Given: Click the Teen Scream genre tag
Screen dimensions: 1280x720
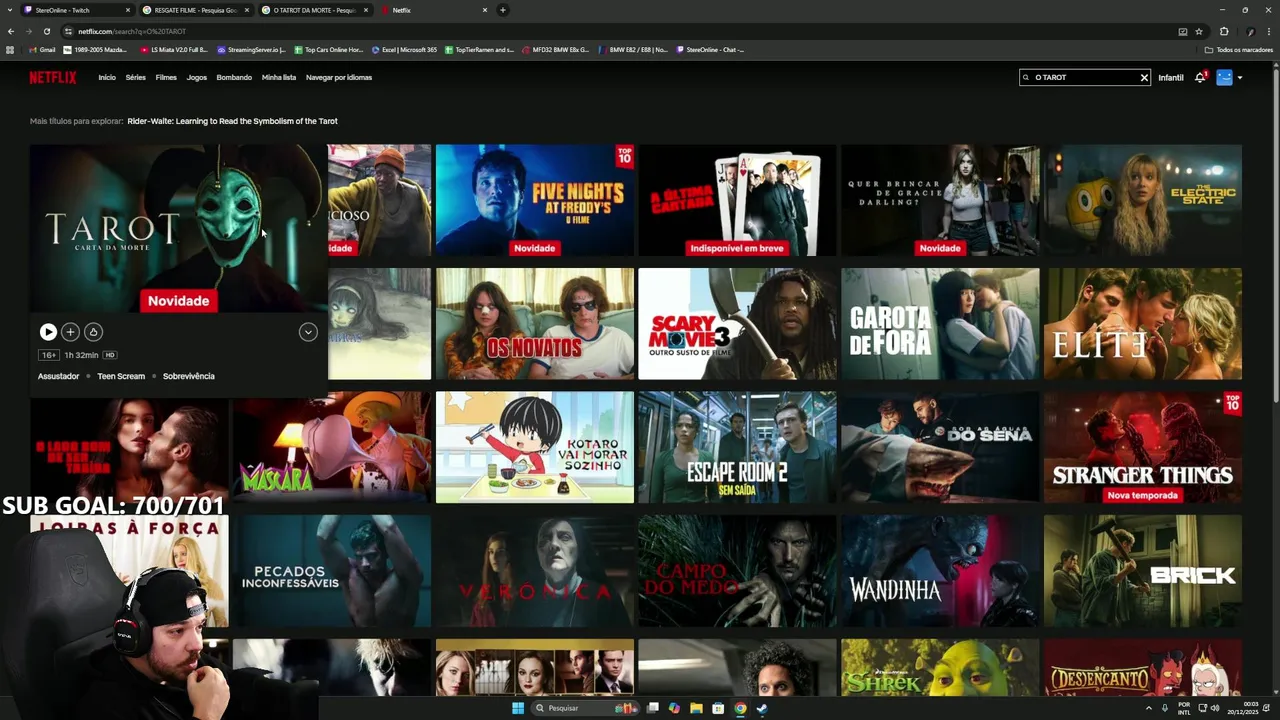Looking at the screenshot, I should point(121,376).
